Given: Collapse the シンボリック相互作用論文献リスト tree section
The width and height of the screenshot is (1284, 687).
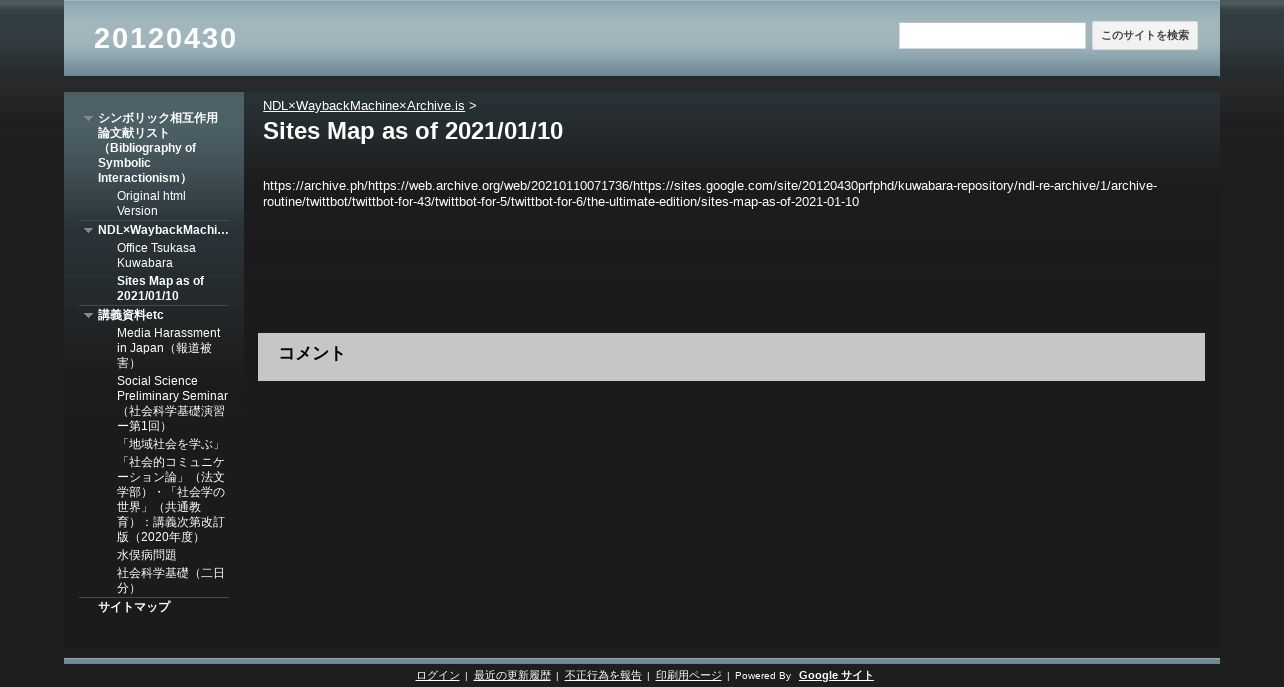Looking at the screenshot, I should coord(88,118).
